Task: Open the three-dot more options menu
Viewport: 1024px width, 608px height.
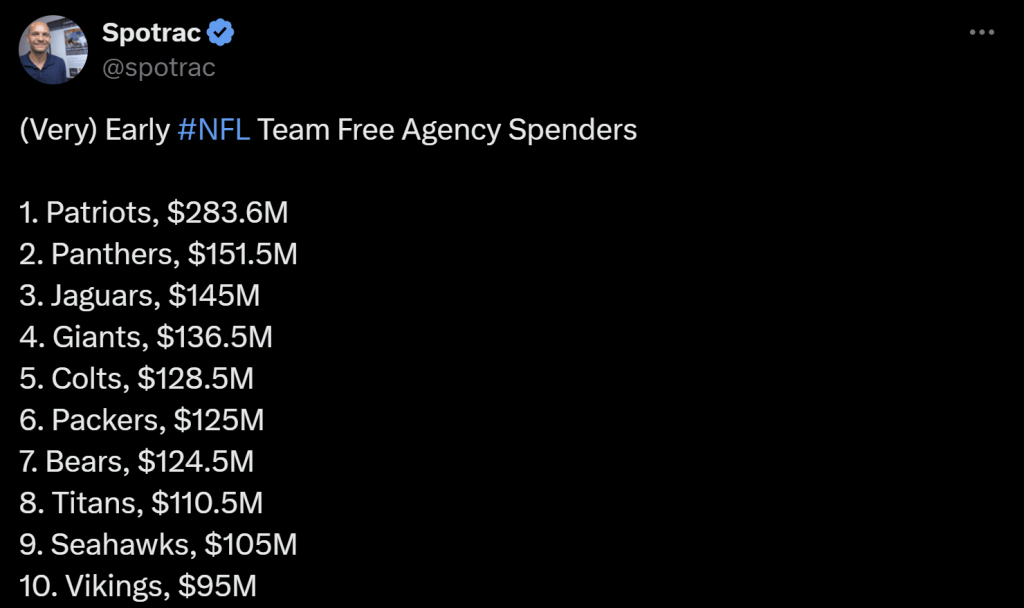Action: point(982,33)
